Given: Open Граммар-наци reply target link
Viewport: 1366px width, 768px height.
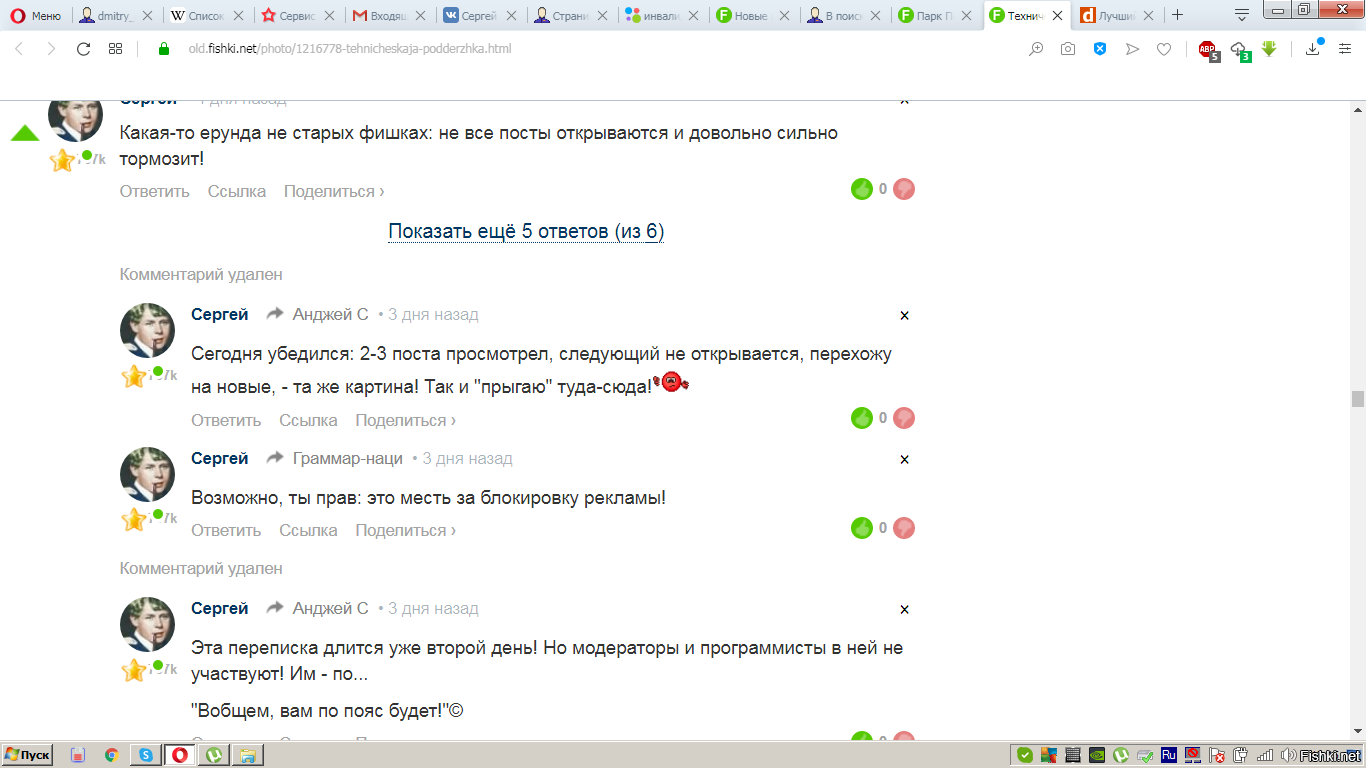Looking at the screenshot, I should [348, 458].
